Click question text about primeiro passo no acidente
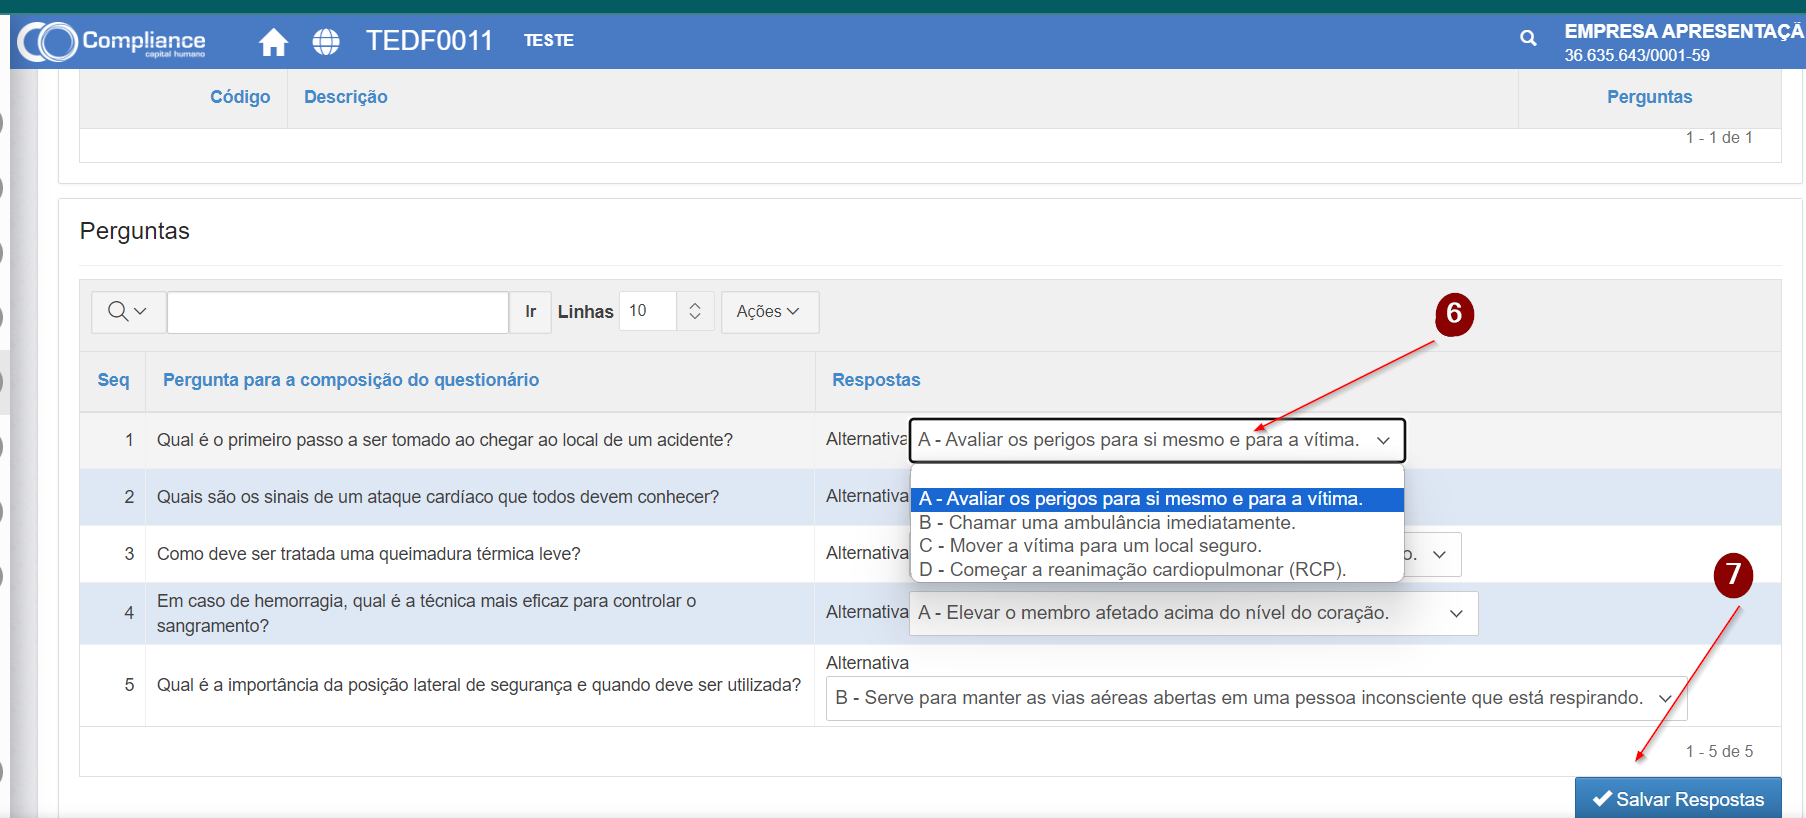Viewport: 1806px width, 818px height. click(445, 440)
